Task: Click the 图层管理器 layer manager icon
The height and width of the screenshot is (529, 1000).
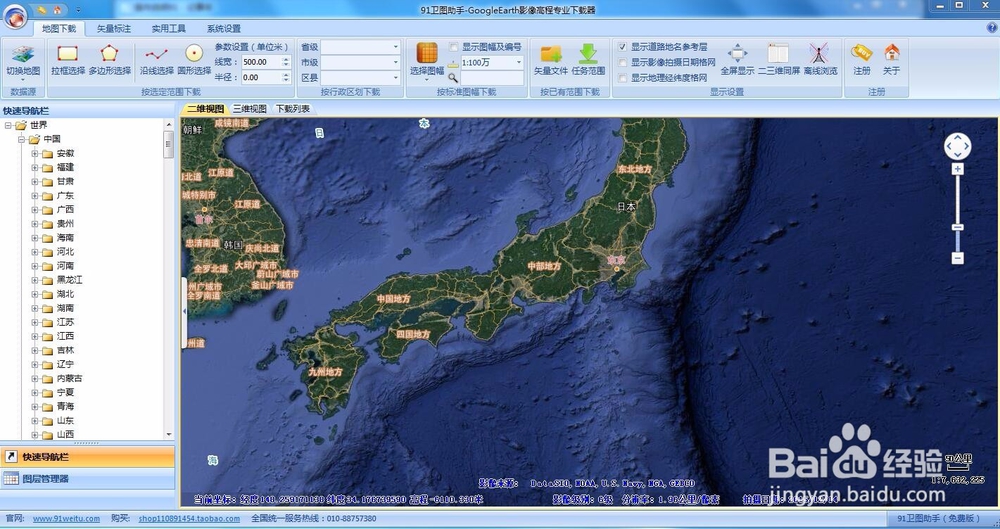Action: point(11,479)
